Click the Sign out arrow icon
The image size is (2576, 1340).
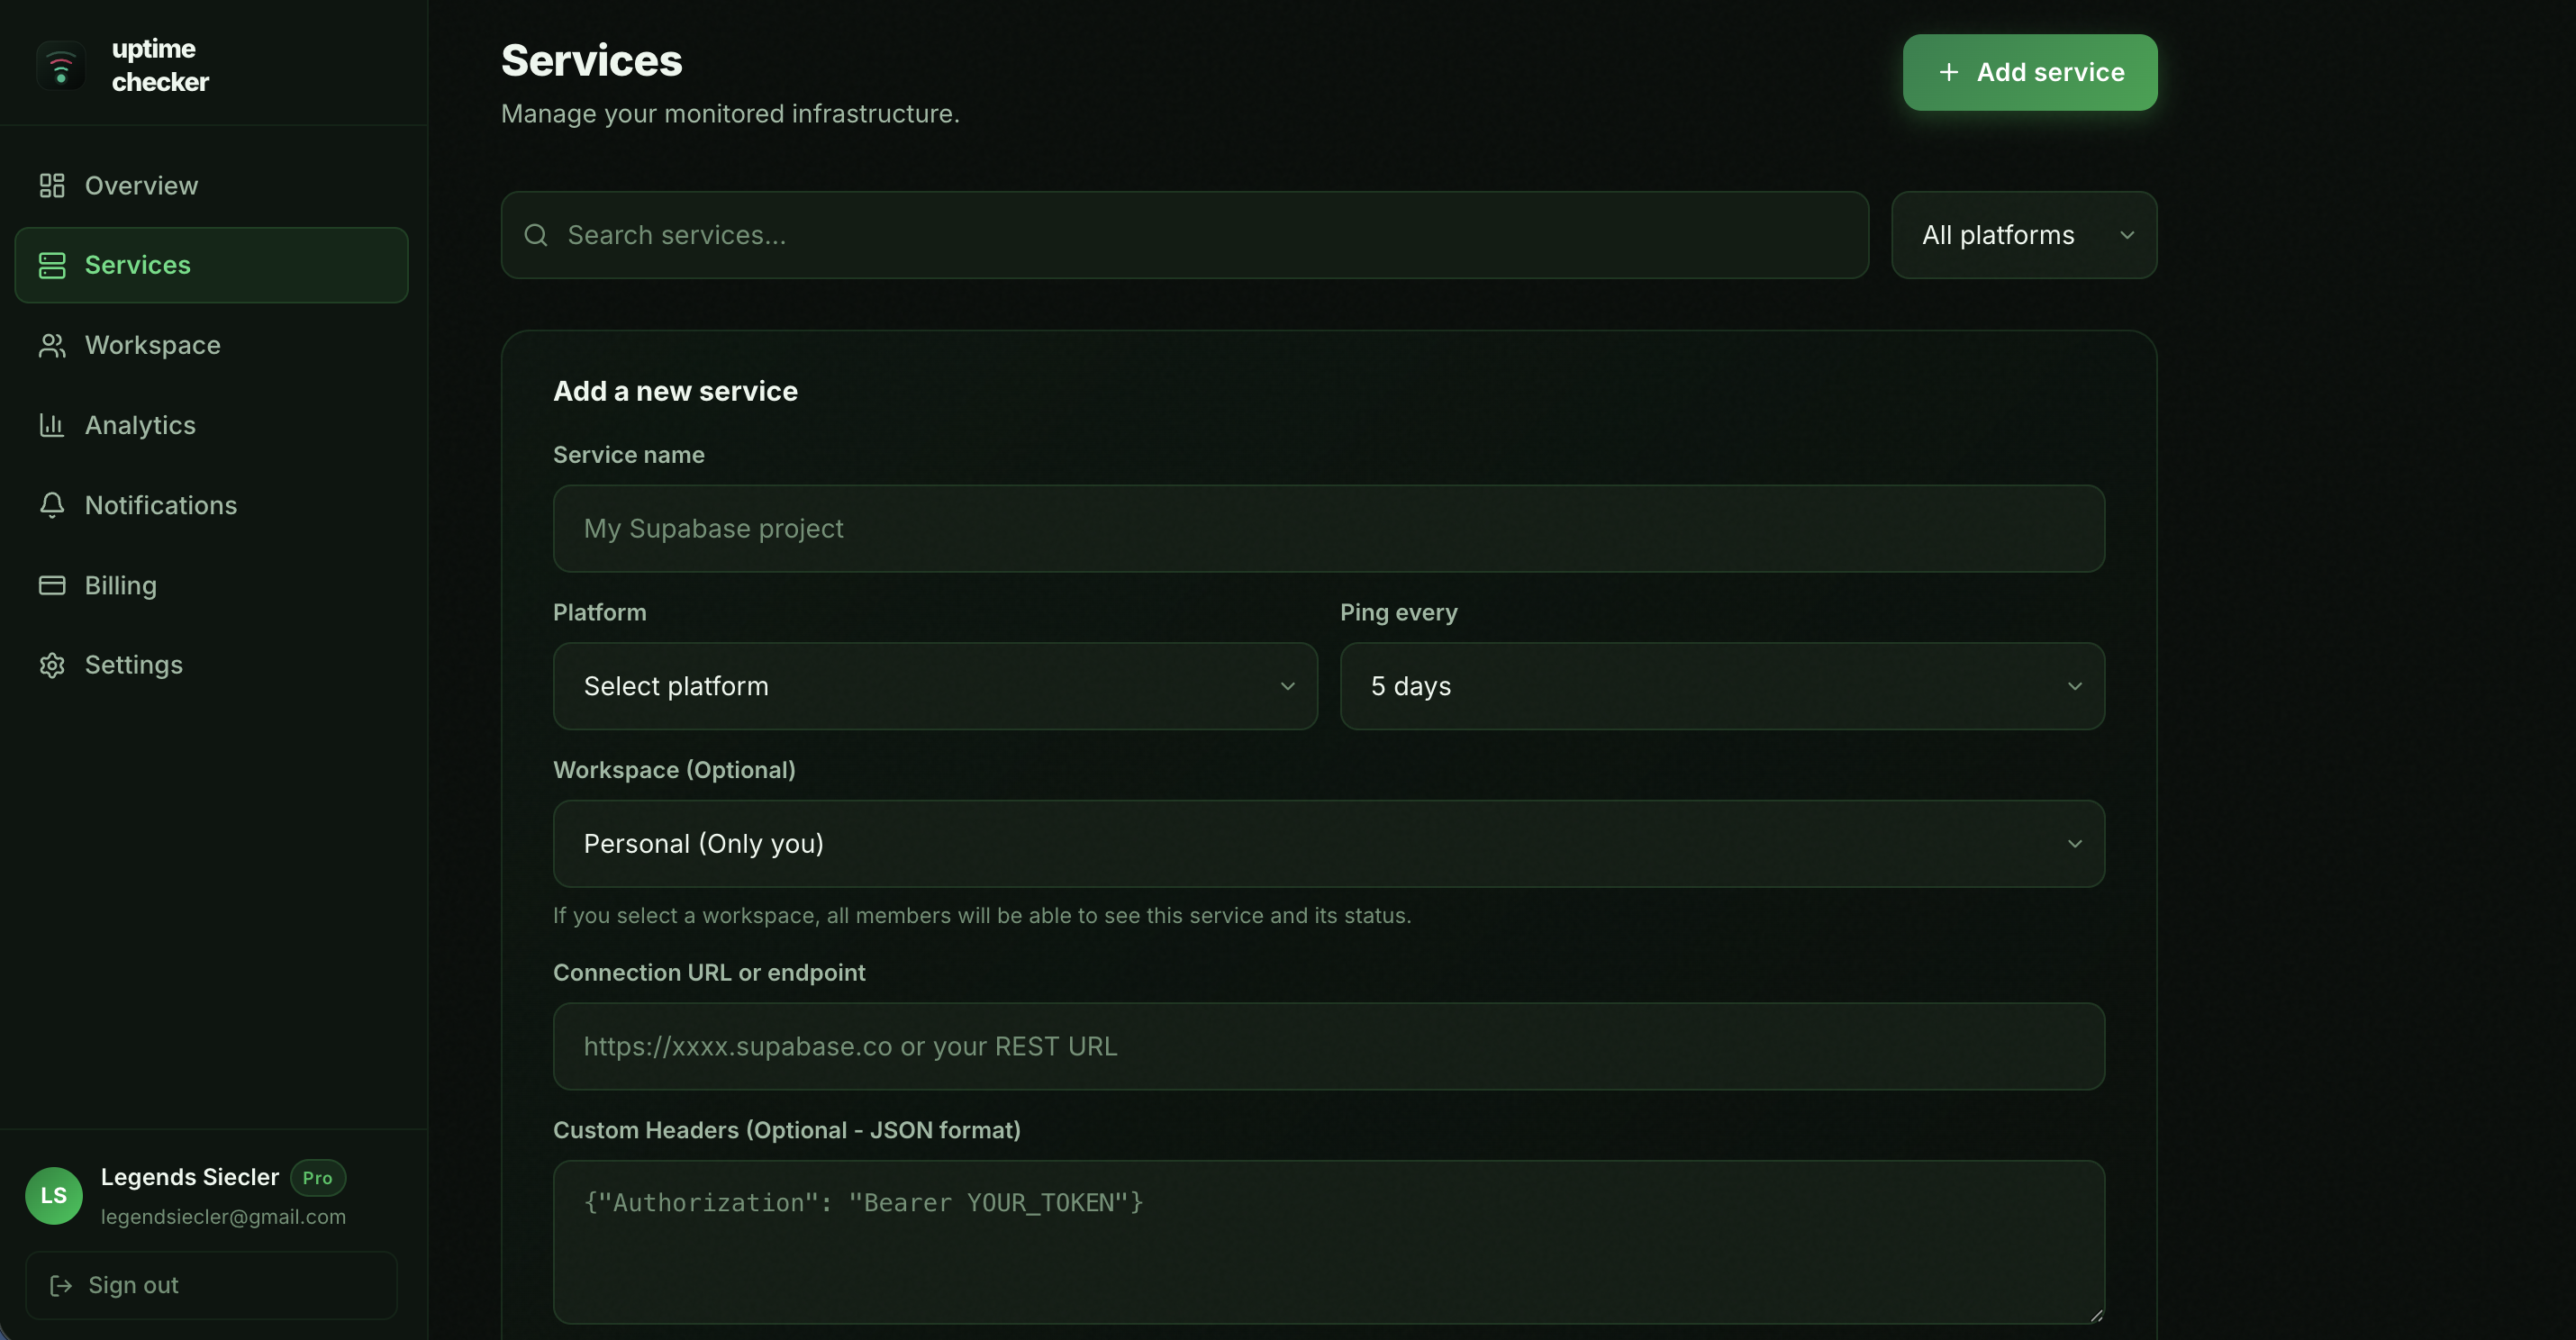pyautogui.click(x=61, y=1285)
